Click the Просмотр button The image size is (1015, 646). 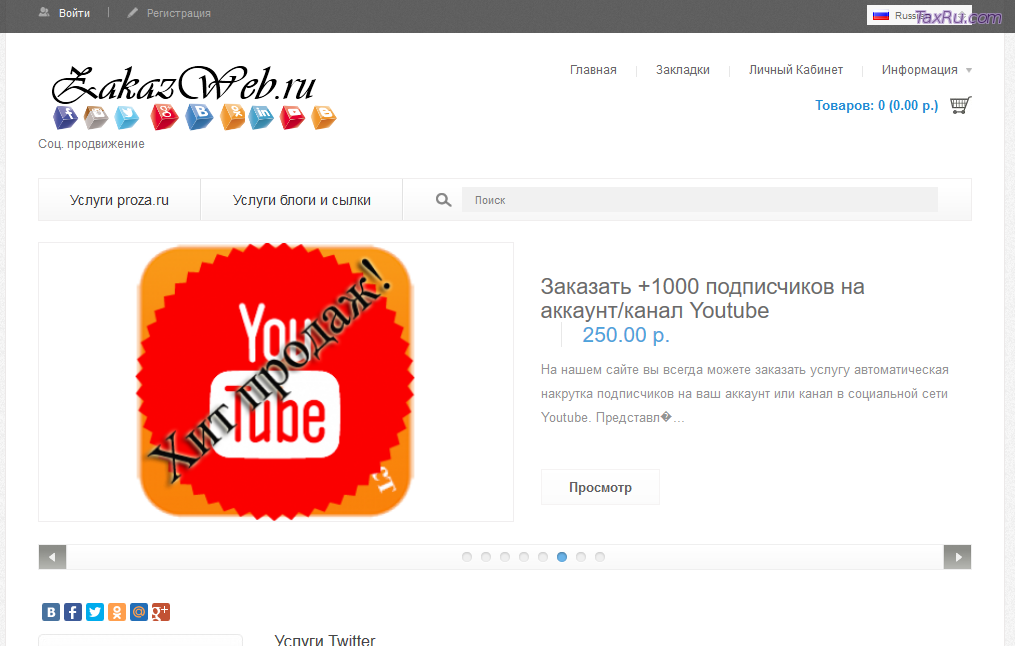pos(600,487)
